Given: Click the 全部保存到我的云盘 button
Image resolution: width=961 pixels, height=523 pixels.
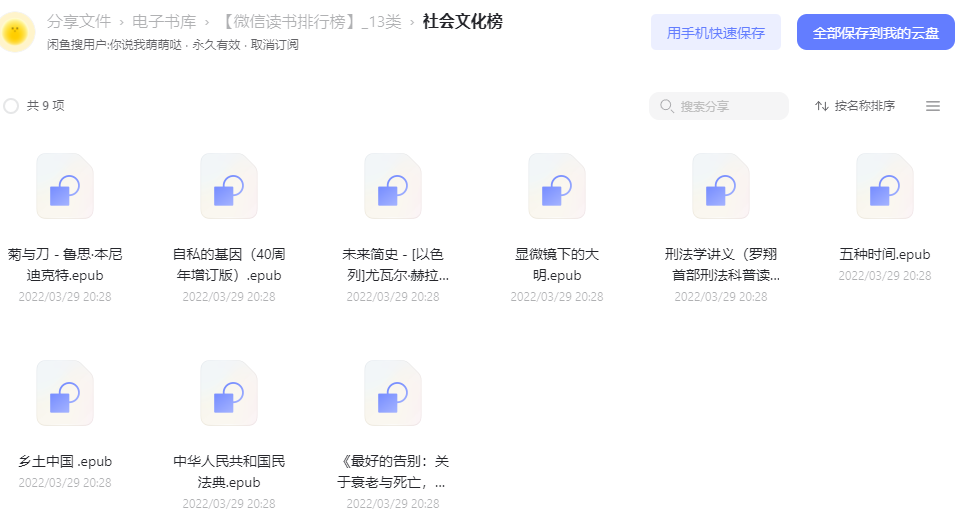Looking at the screenshot, I should click(876, 32).
